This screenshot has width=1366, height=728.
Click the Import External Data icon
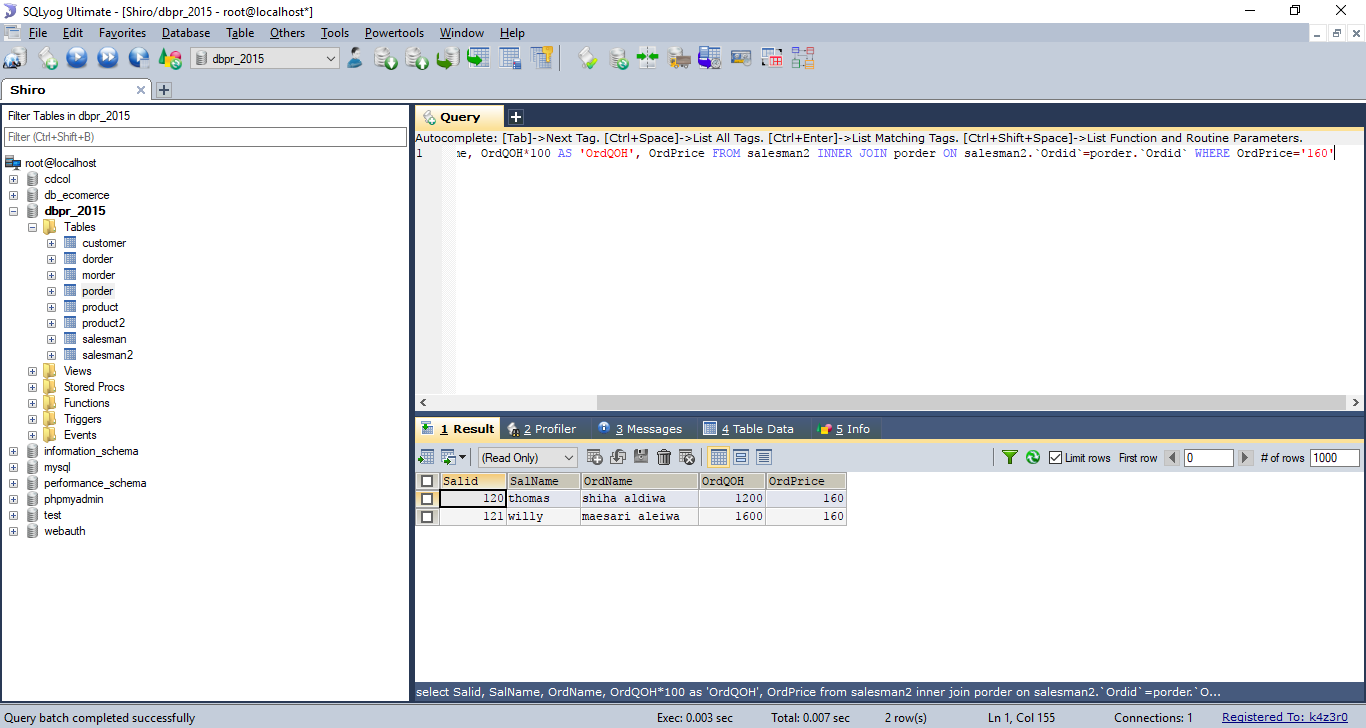point(386,58)
